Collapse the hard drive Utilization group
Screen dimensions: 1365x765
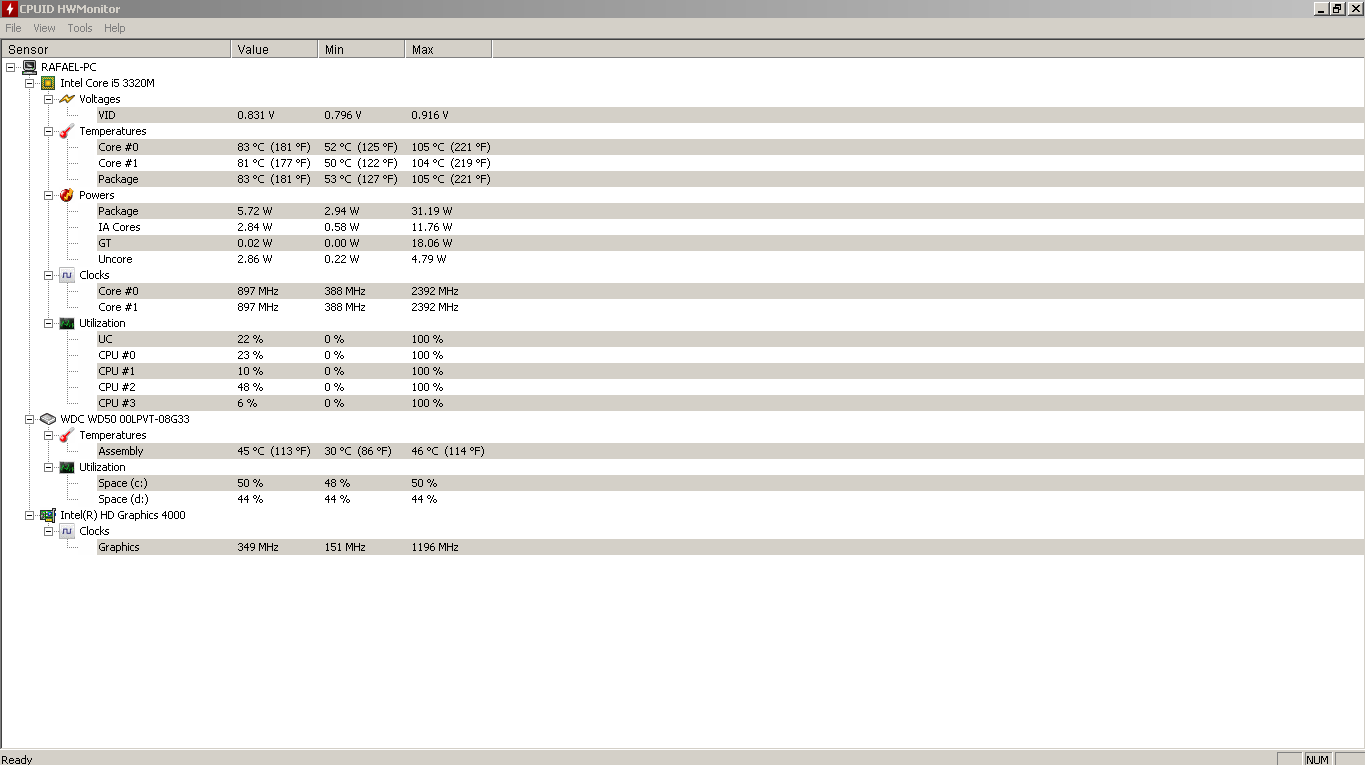click(48, 467)
